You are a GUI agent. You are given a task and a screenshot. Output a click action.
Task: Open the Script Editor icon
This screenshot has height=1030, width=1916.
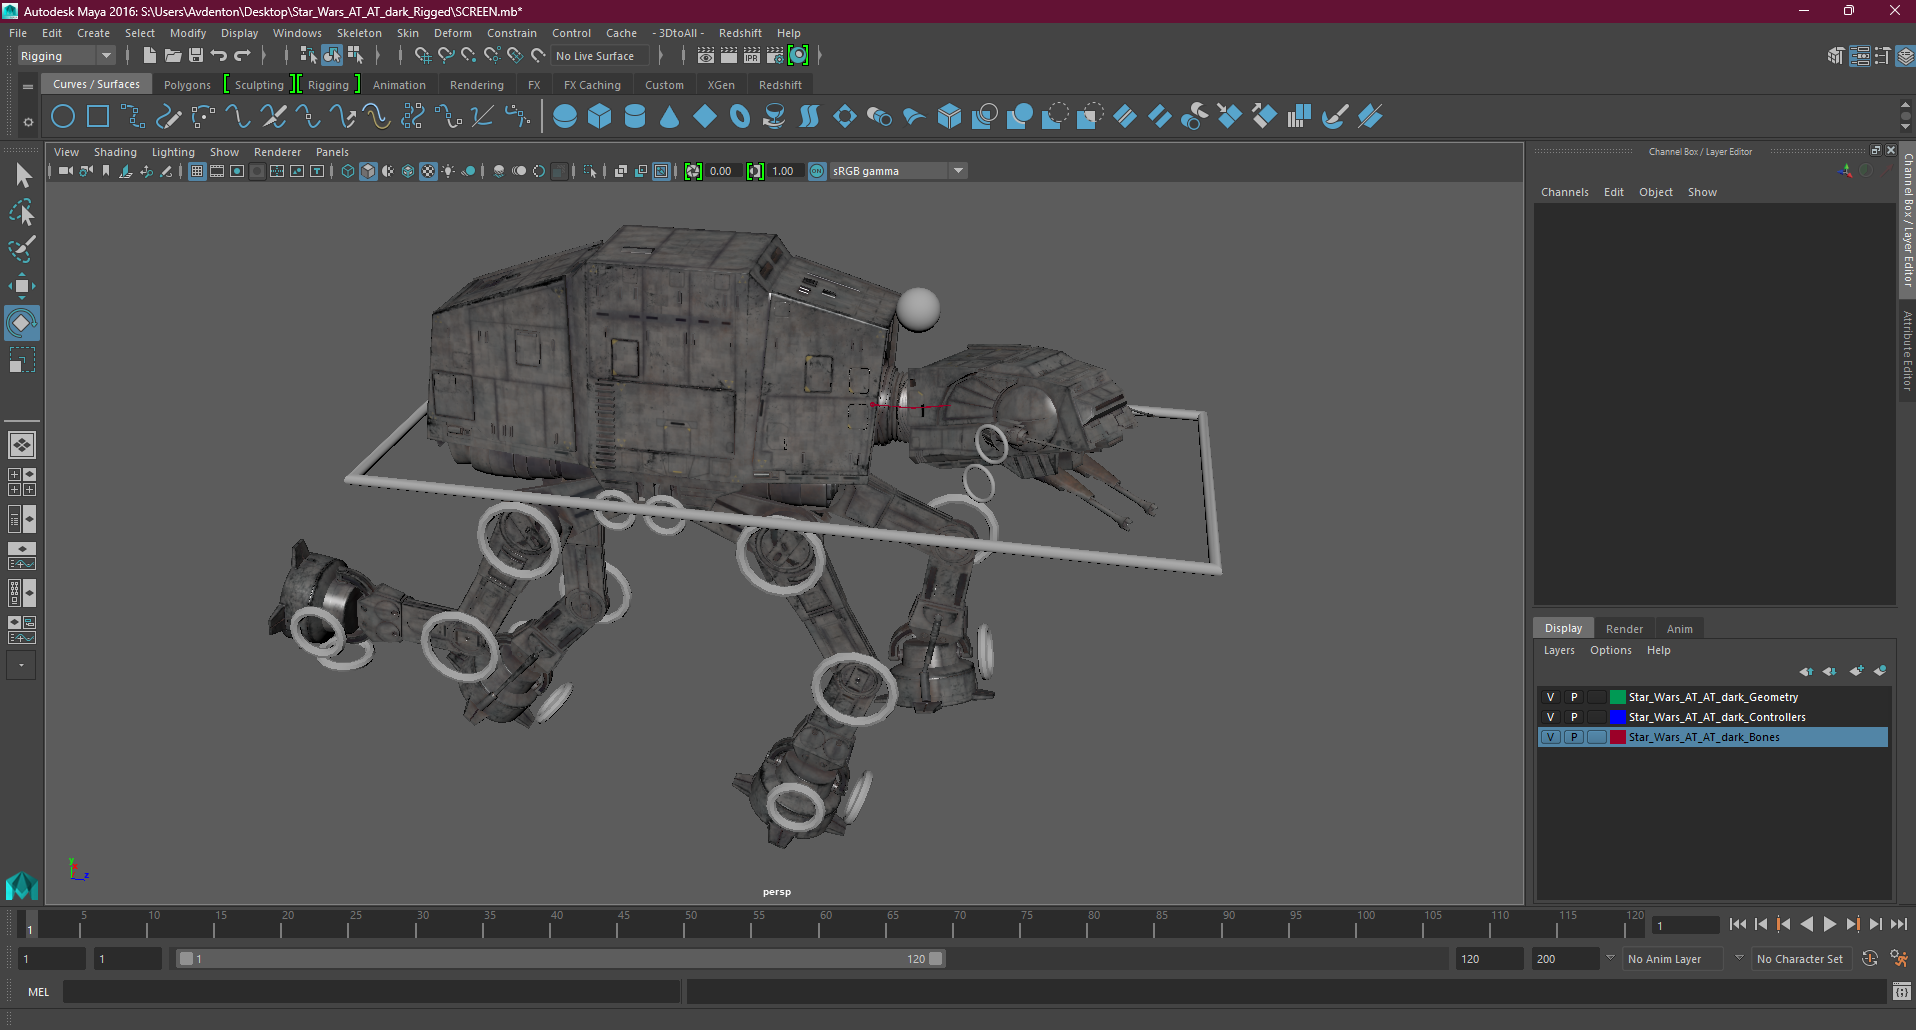tap(1902, 992)
